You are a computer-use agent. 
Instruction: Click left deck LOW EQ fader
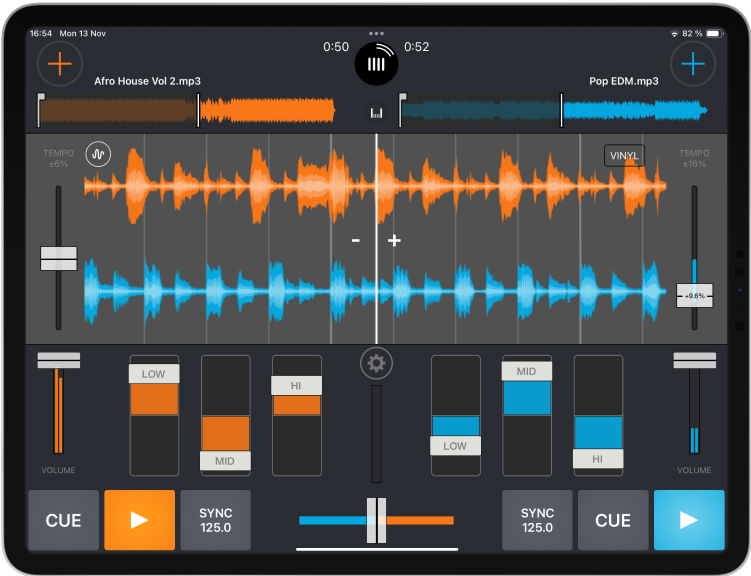[x=154, y=374]
